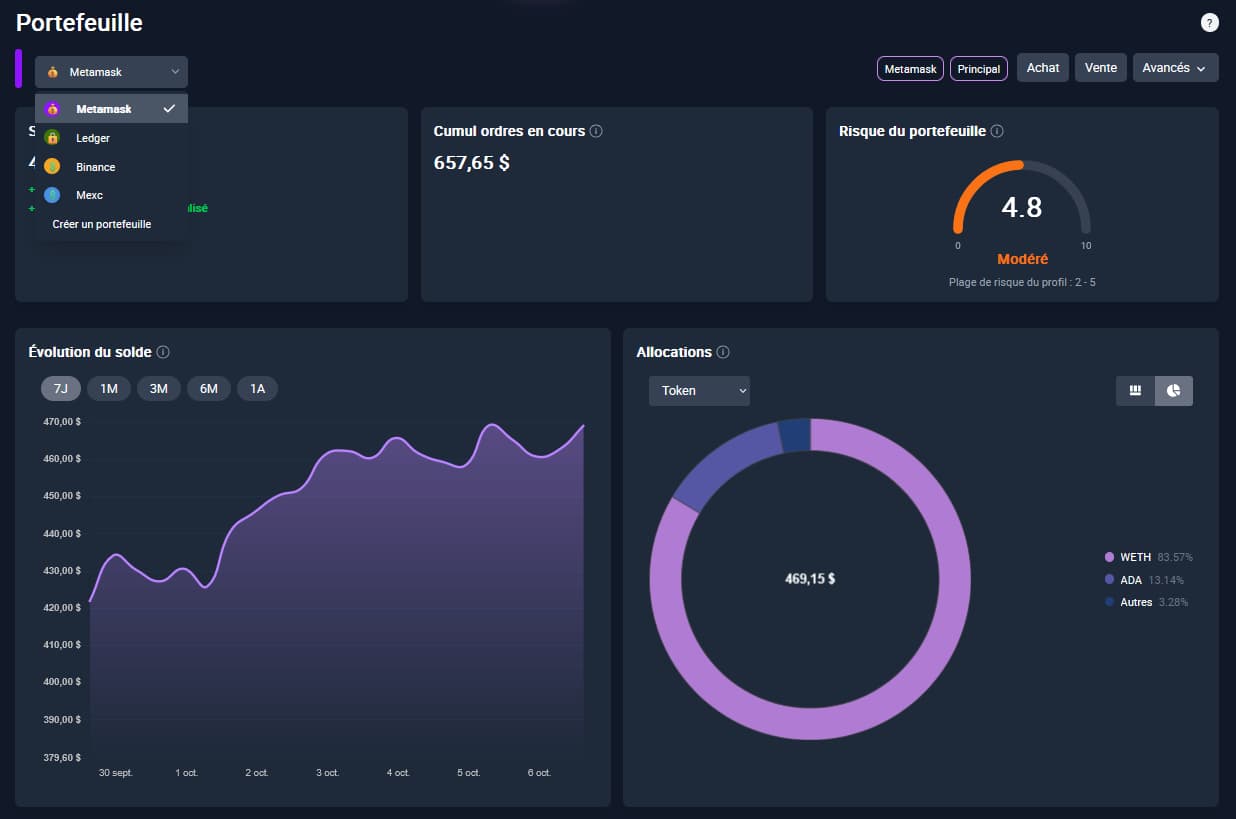
Task: Select the pie chart view in Allocations
Action: pos(1173,391)
